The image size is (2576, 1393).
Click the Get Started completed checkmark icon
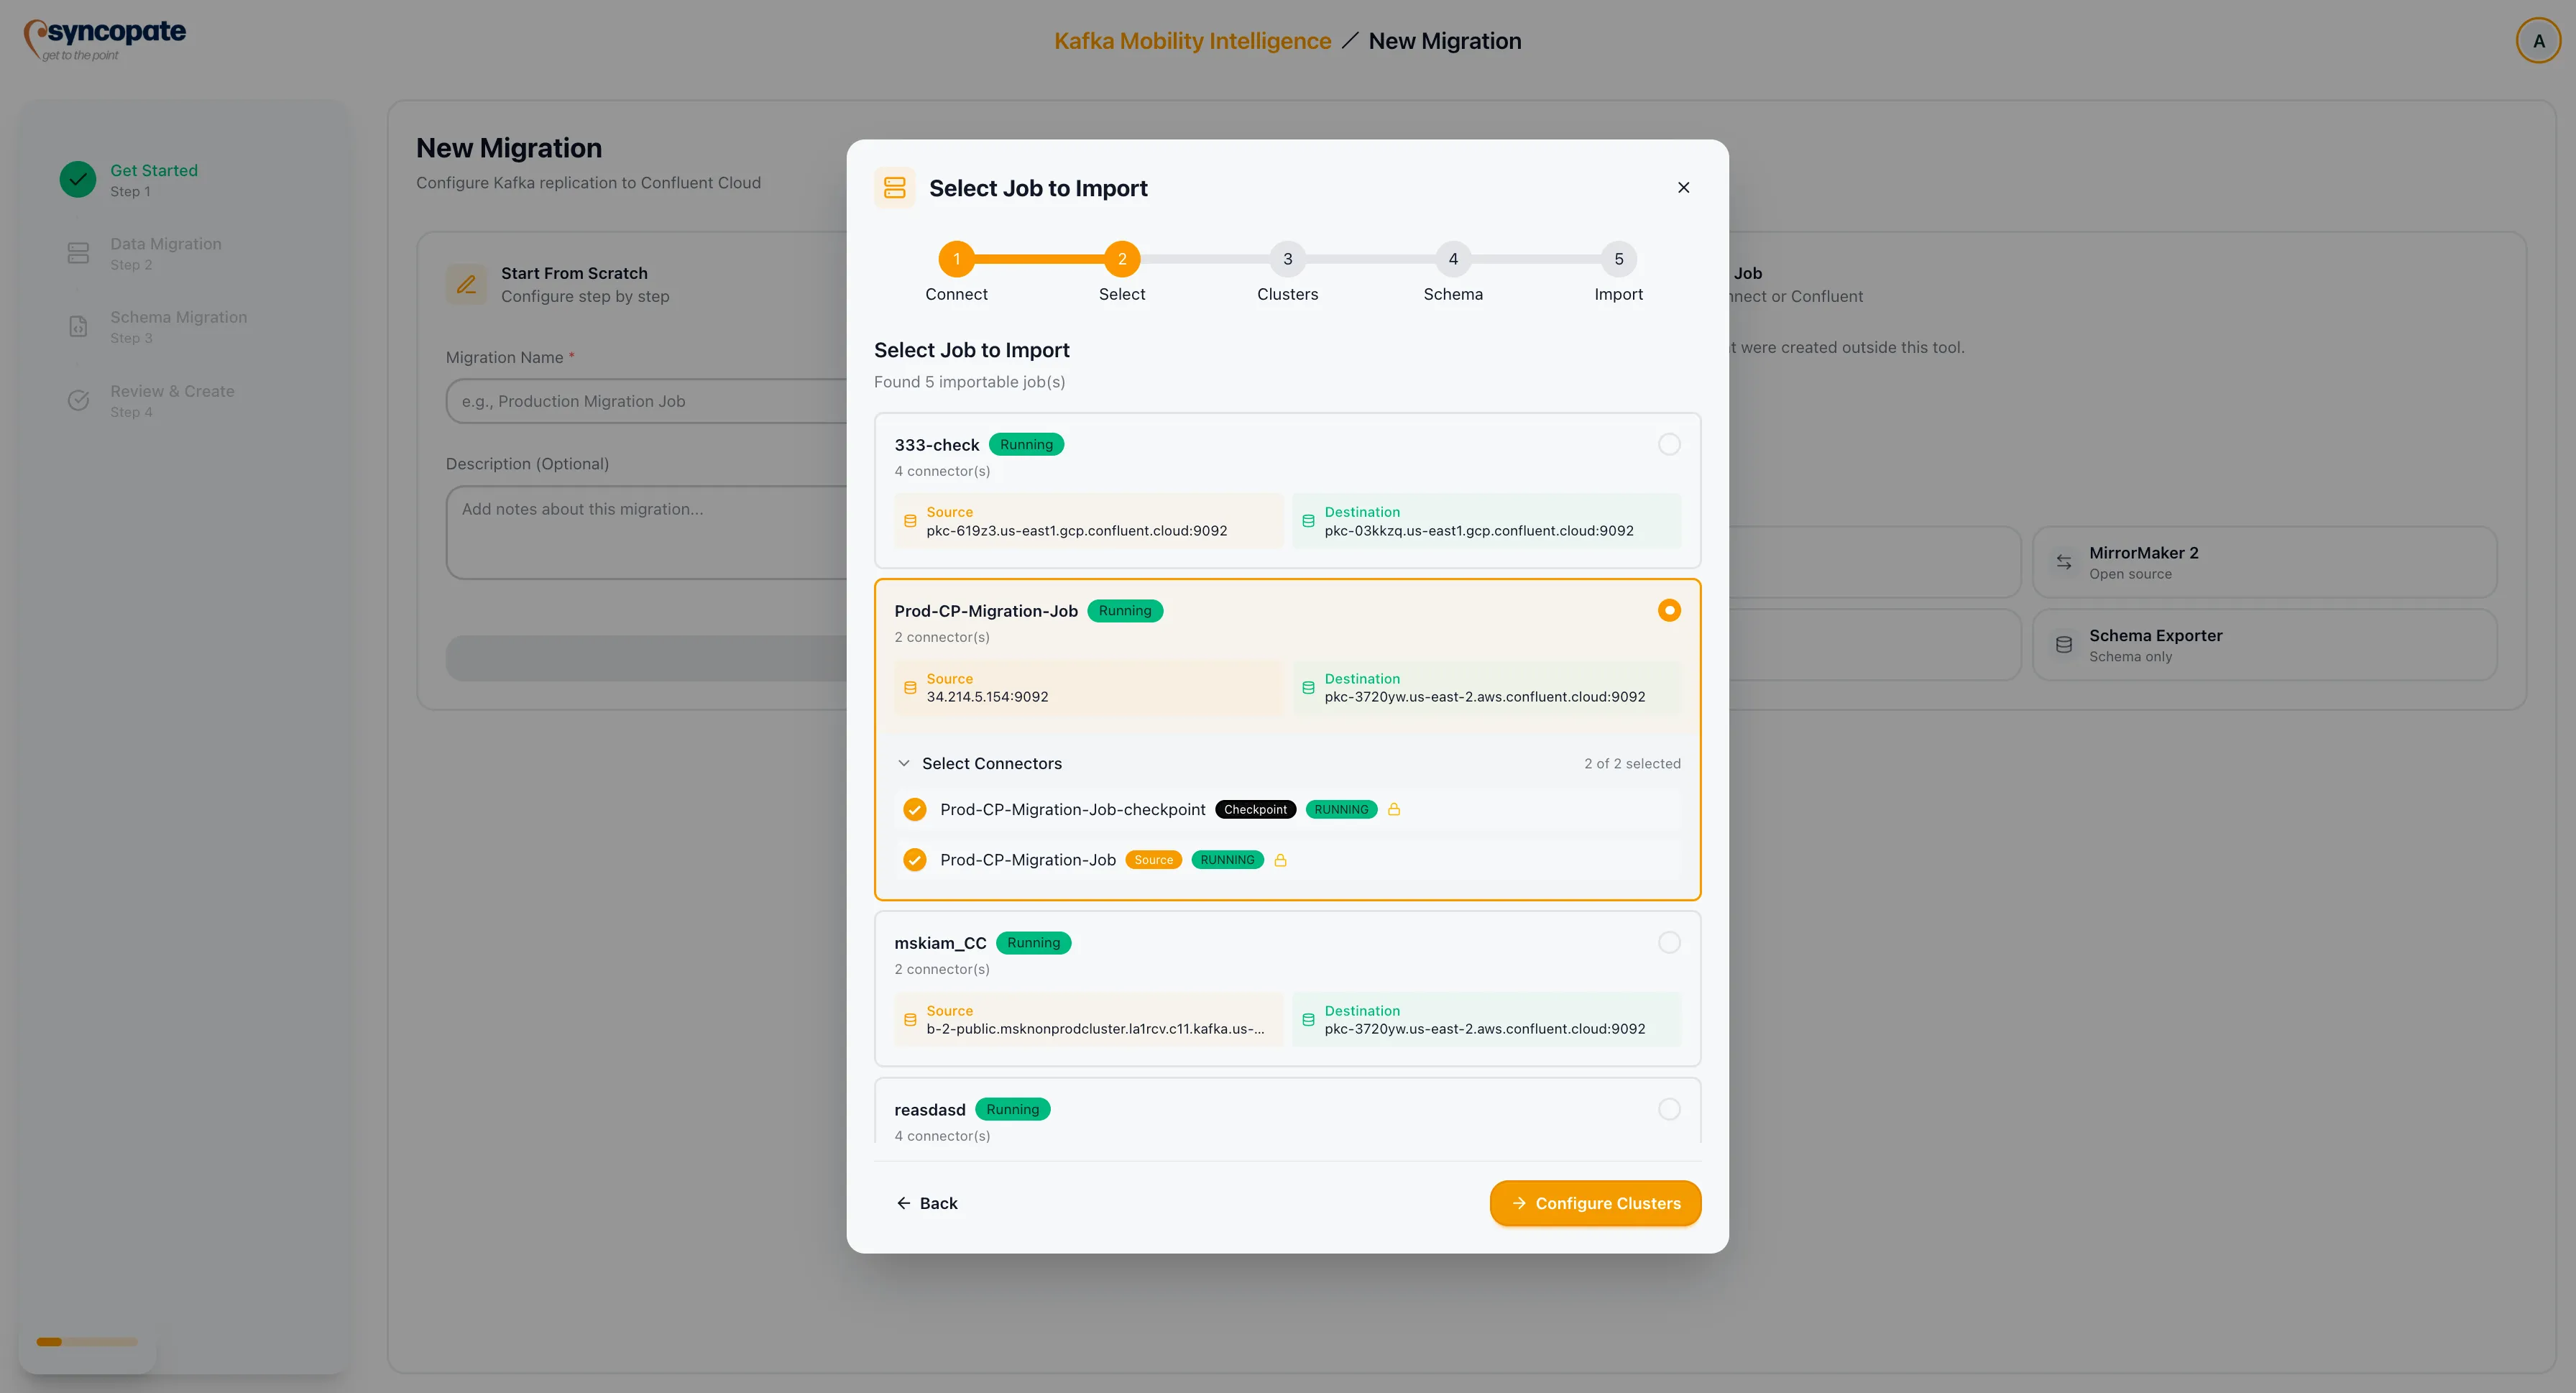[78, 179]
